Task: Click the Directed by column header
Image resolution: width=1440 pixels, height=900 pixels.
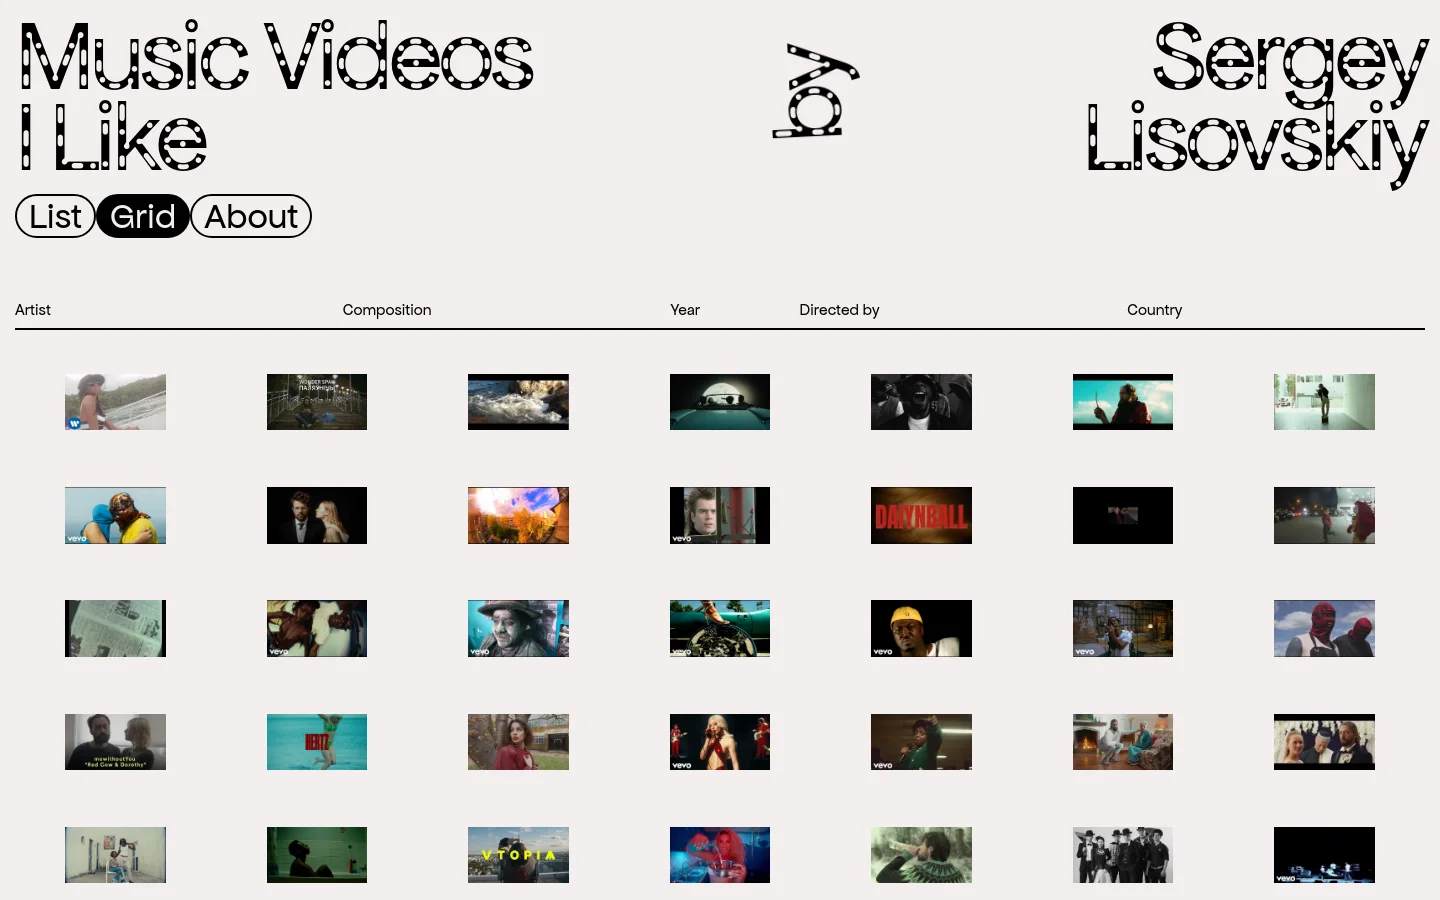Action: [839, 310]
